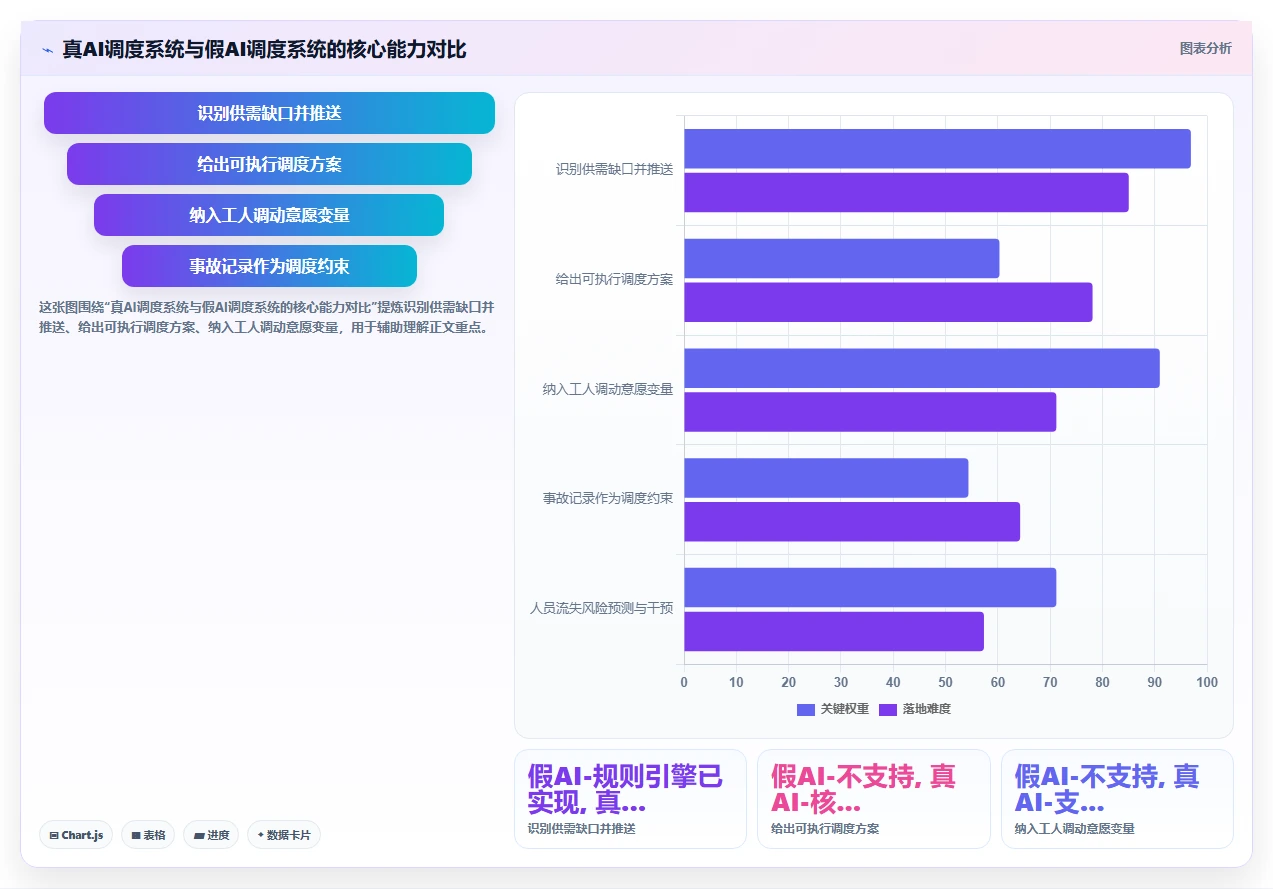This screenshot has width=1273, height=889.
Task: Click the 关键权重 bar for 人员流失风险预测与干预
Action: click(x=870, y=587)
